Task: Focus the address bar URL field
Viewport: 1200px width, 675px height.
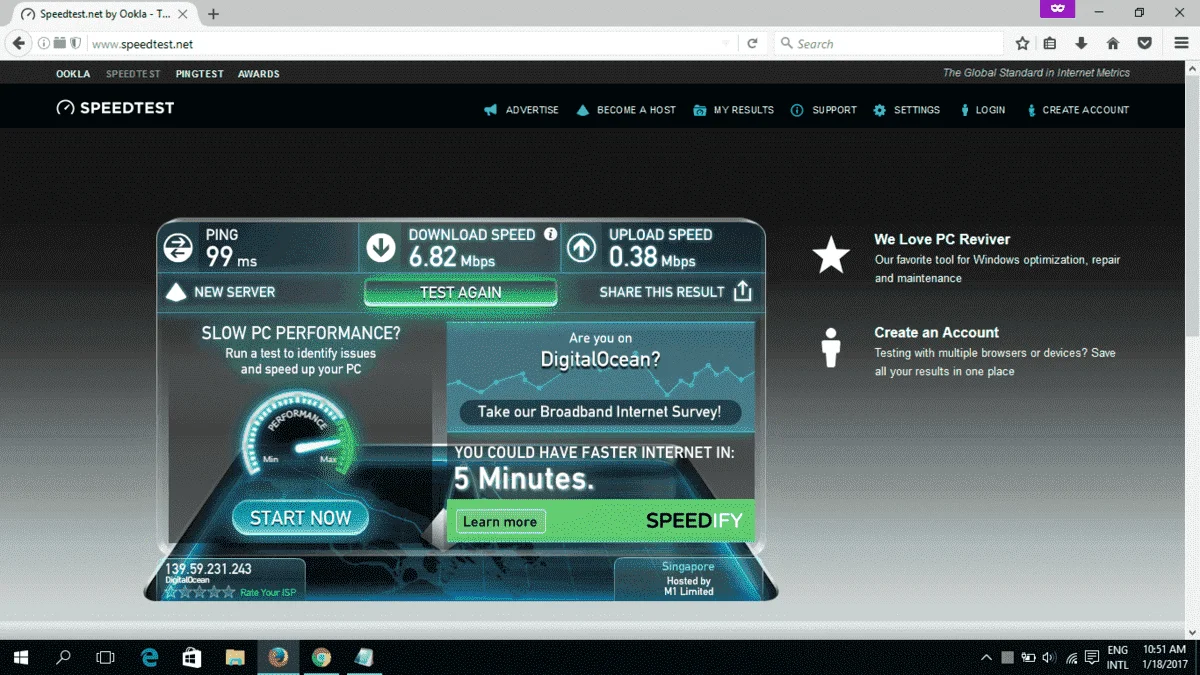Action: coord(405,44)
